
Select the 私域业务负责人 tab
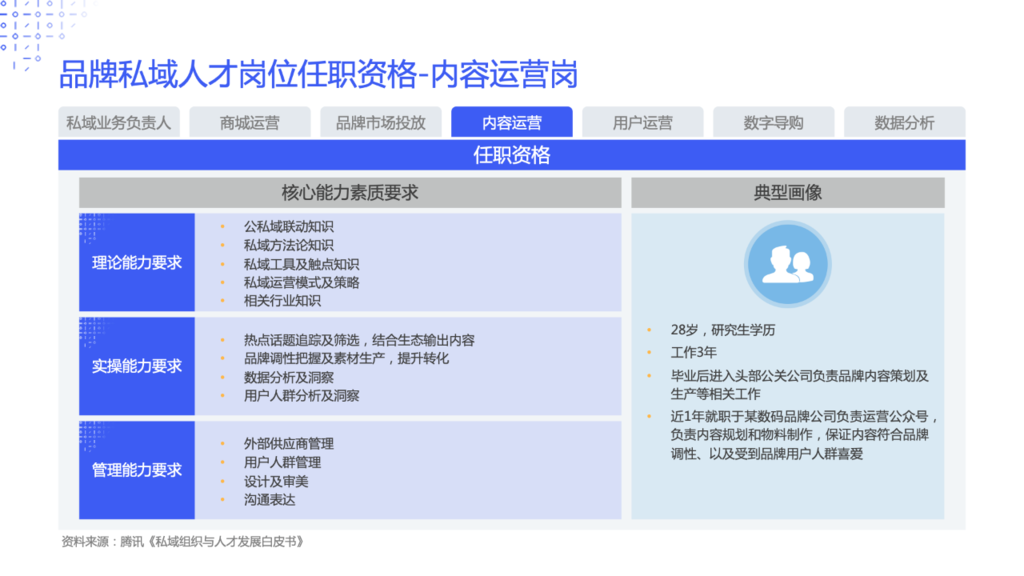point(119,122)
